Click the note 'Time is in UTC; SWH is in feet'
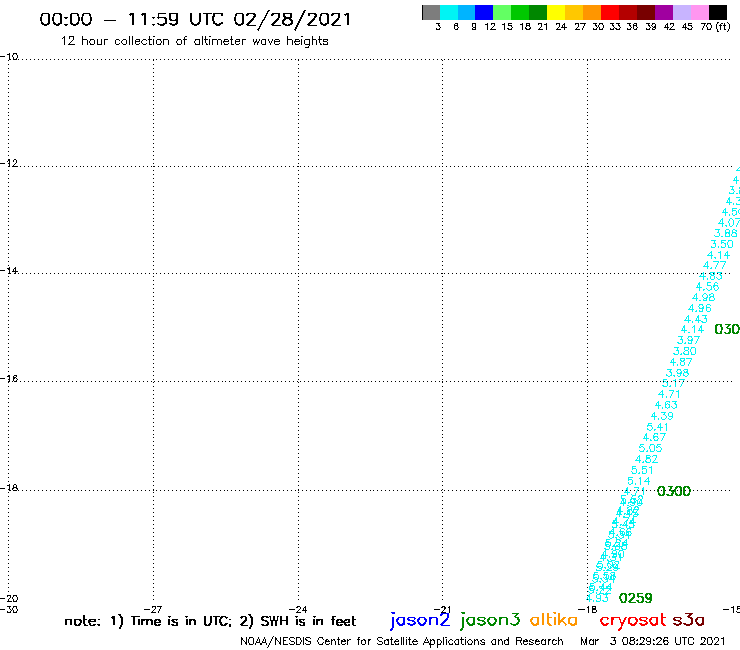The height and width of the screenshot is (650, 740). coord(210,621)
